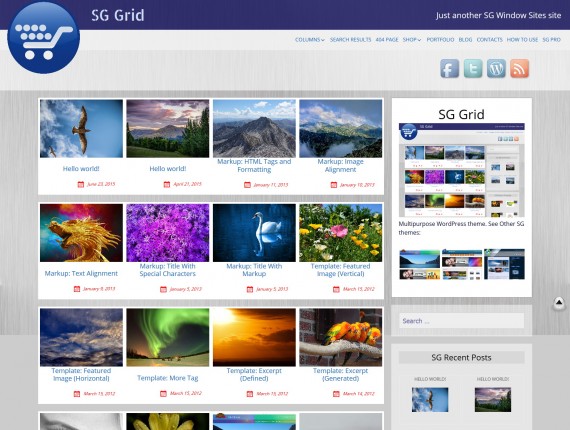Viewport: 570px width, 430px height.
Task: Click calendar icon under Template: More Tag
Action: (x=163, y=394)
